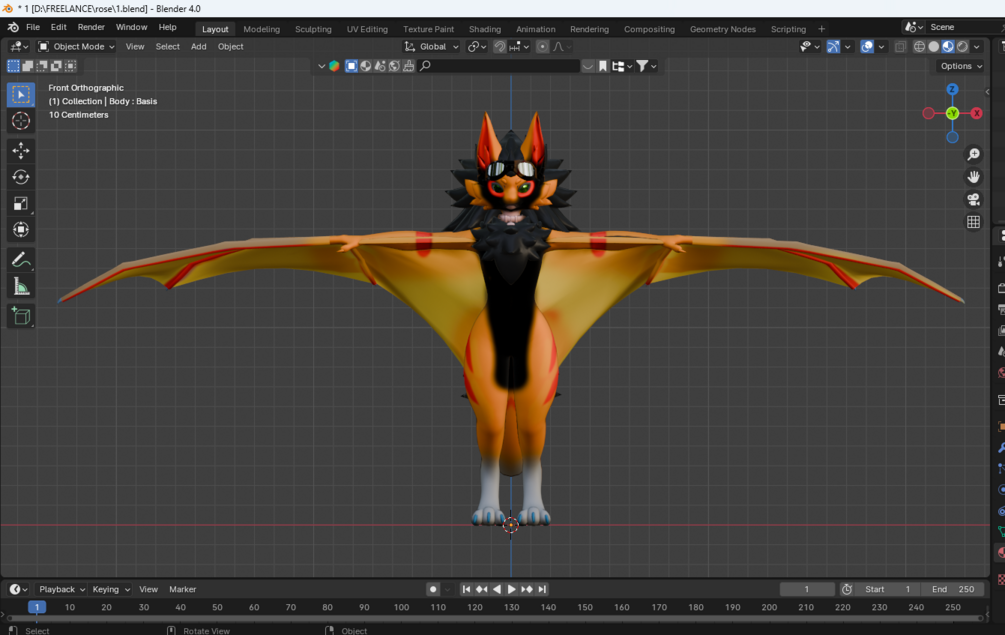Select the Scale tool
The width and height of the screenshot is (1005, 635).
(21, 203)
